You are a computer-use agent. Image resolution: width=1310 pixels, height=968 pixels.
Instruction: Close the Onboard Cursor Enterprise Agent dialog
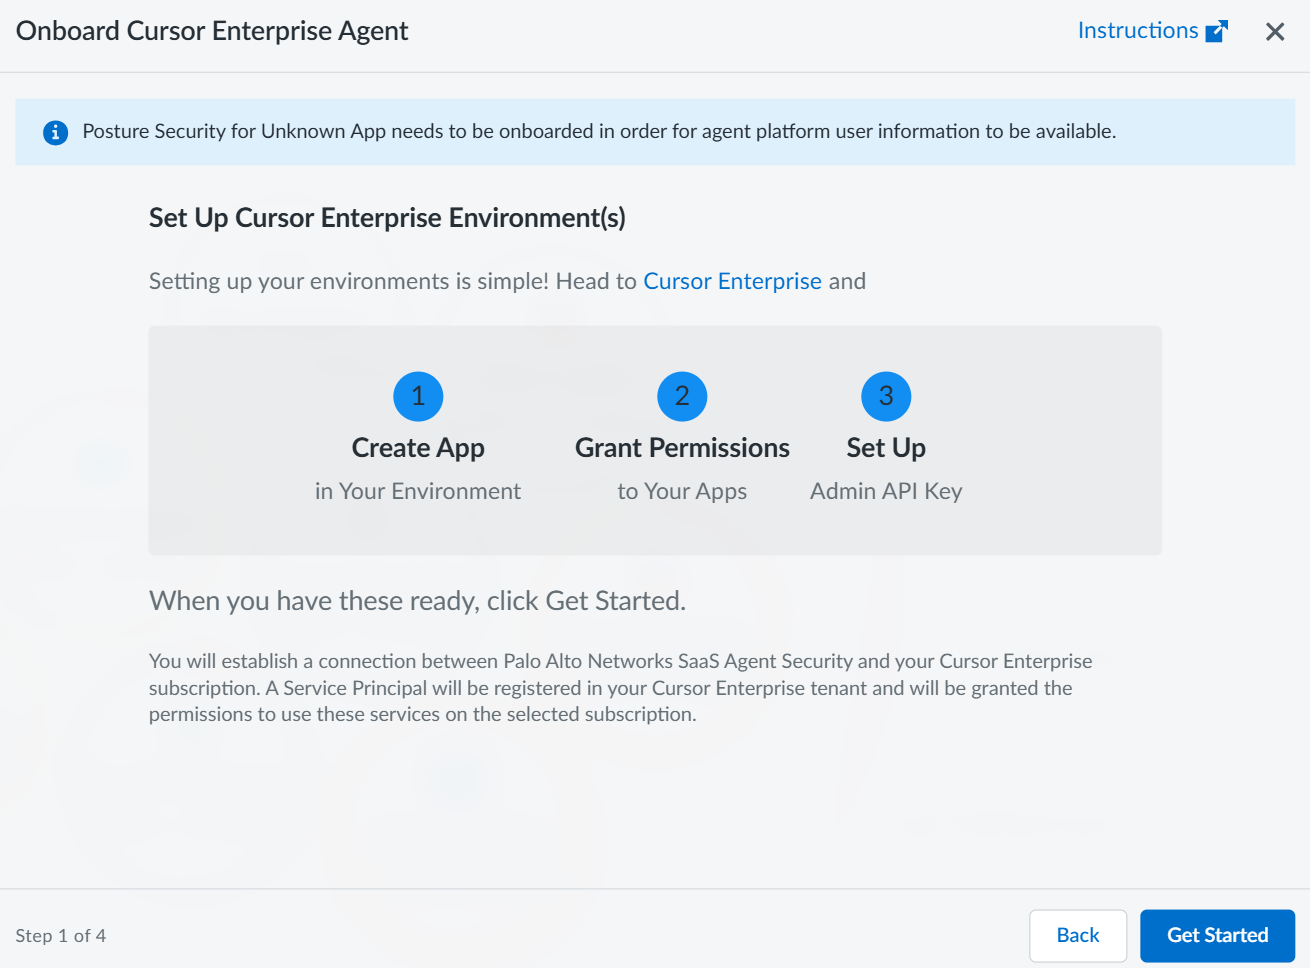tap(1275, 32)
